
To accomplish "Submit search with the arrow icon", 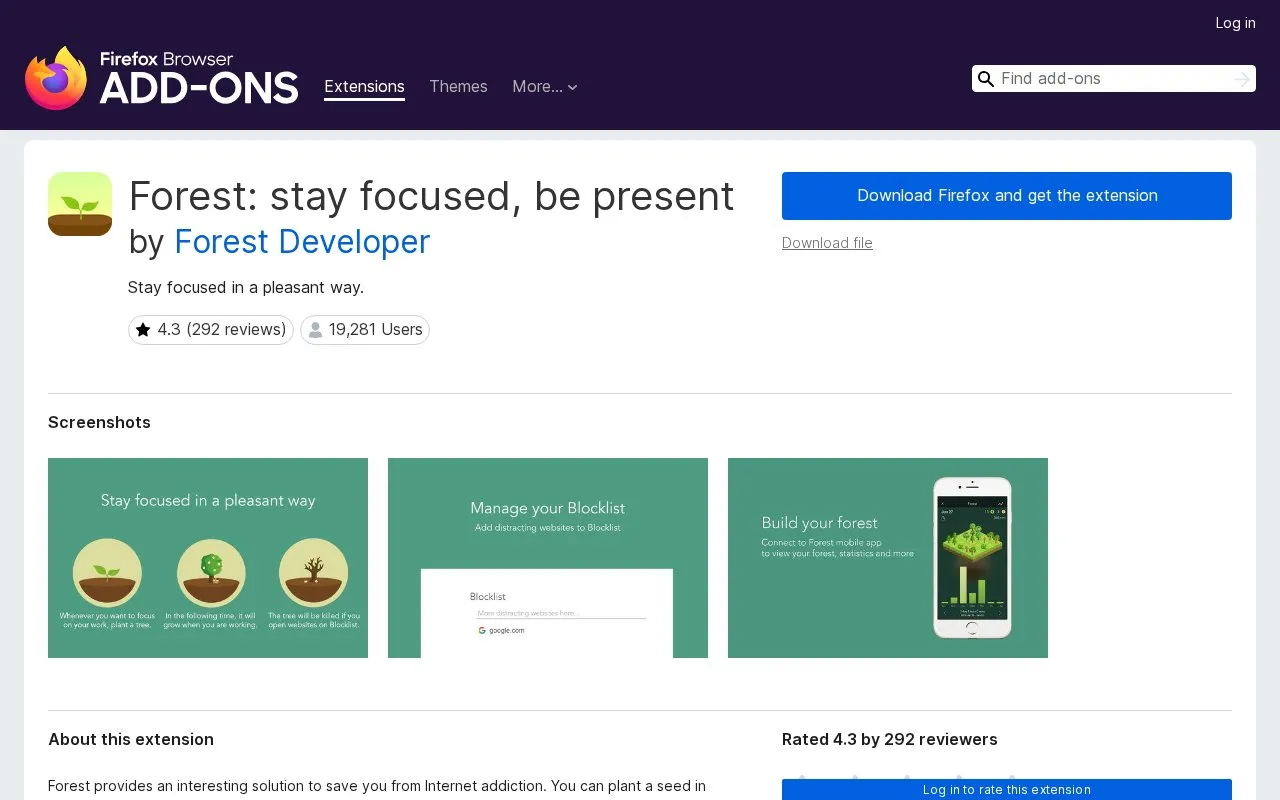I will click(x=1242, y=79).
